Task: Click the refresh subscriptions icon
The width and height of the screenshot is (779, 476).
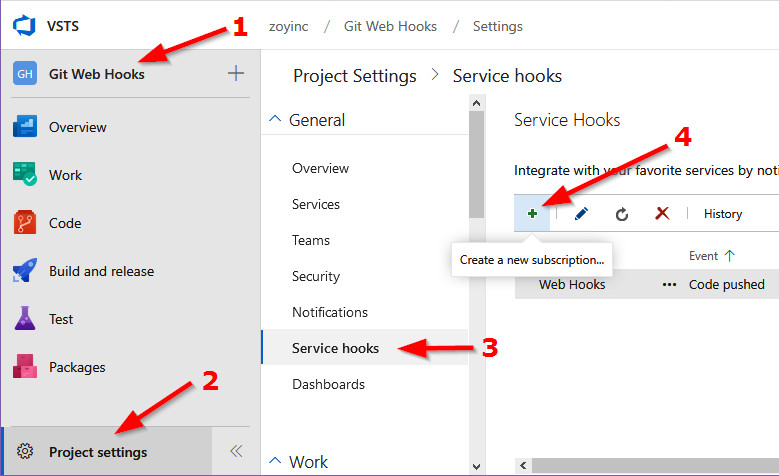Action: 622,214
